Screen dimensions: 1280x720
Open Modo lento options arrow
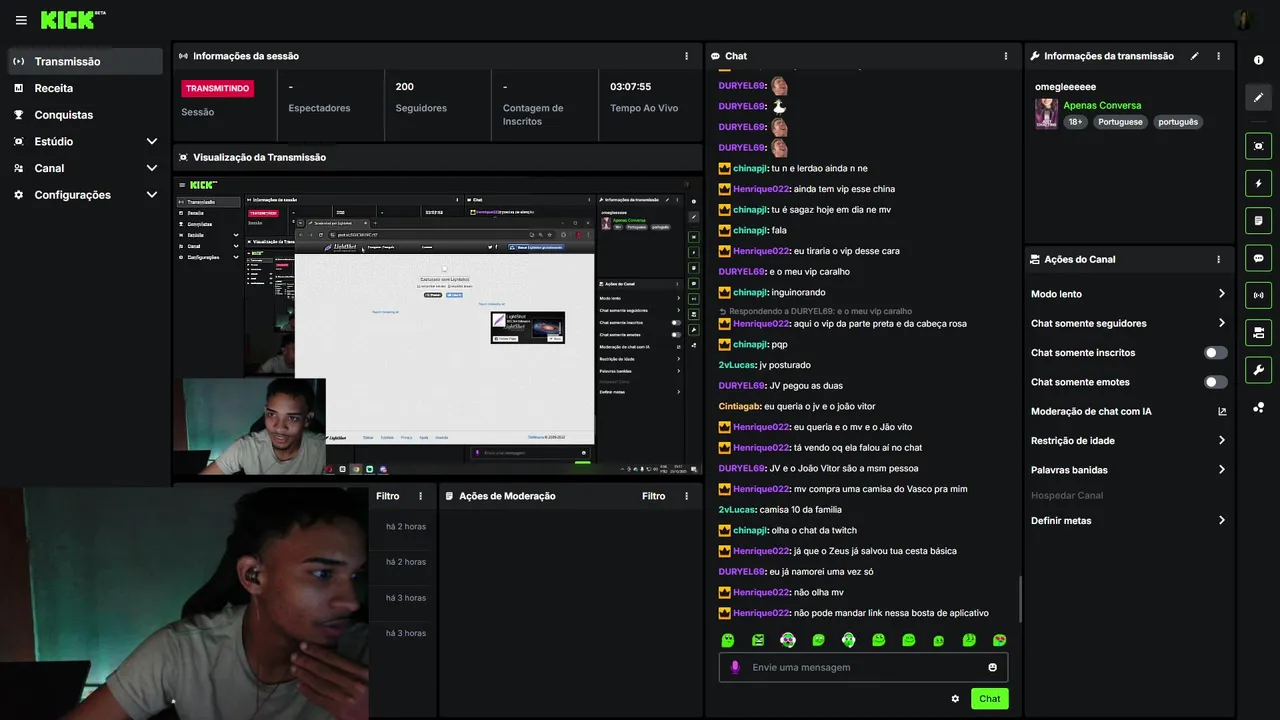coord(1222,294)
